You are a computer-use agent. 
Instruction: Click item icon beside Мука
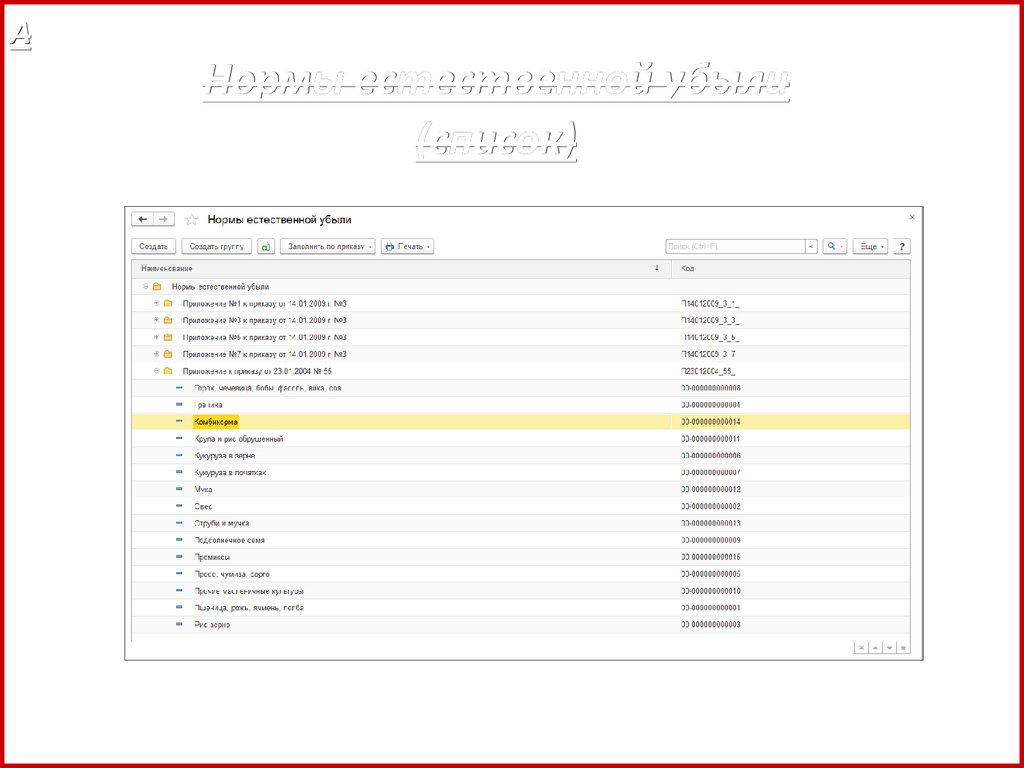coord(179,489)
